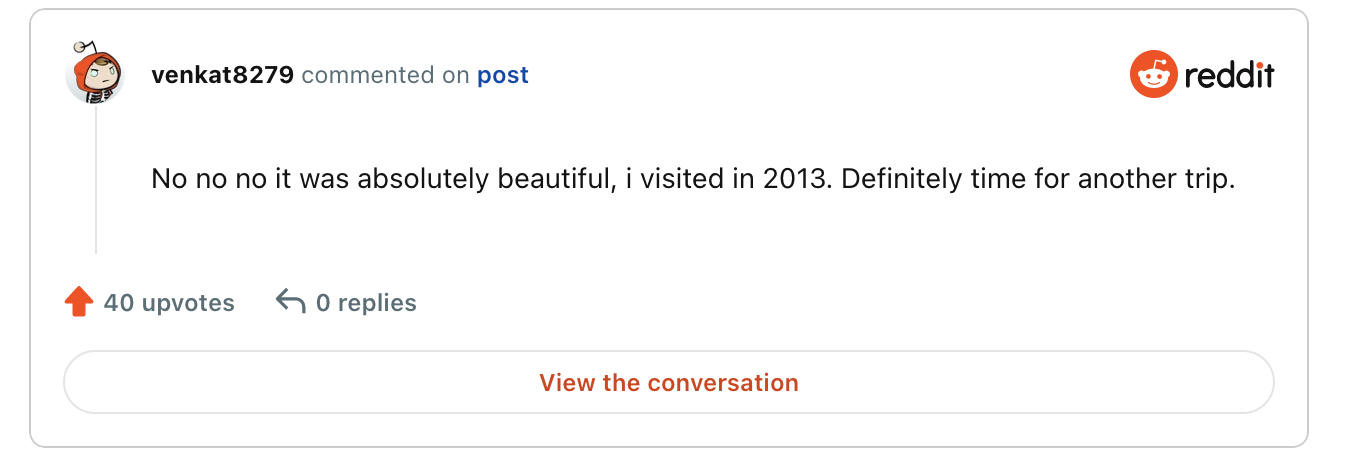1352x468 pixels.
Task: Click the View the conversation button
Action: coord(669,382)
